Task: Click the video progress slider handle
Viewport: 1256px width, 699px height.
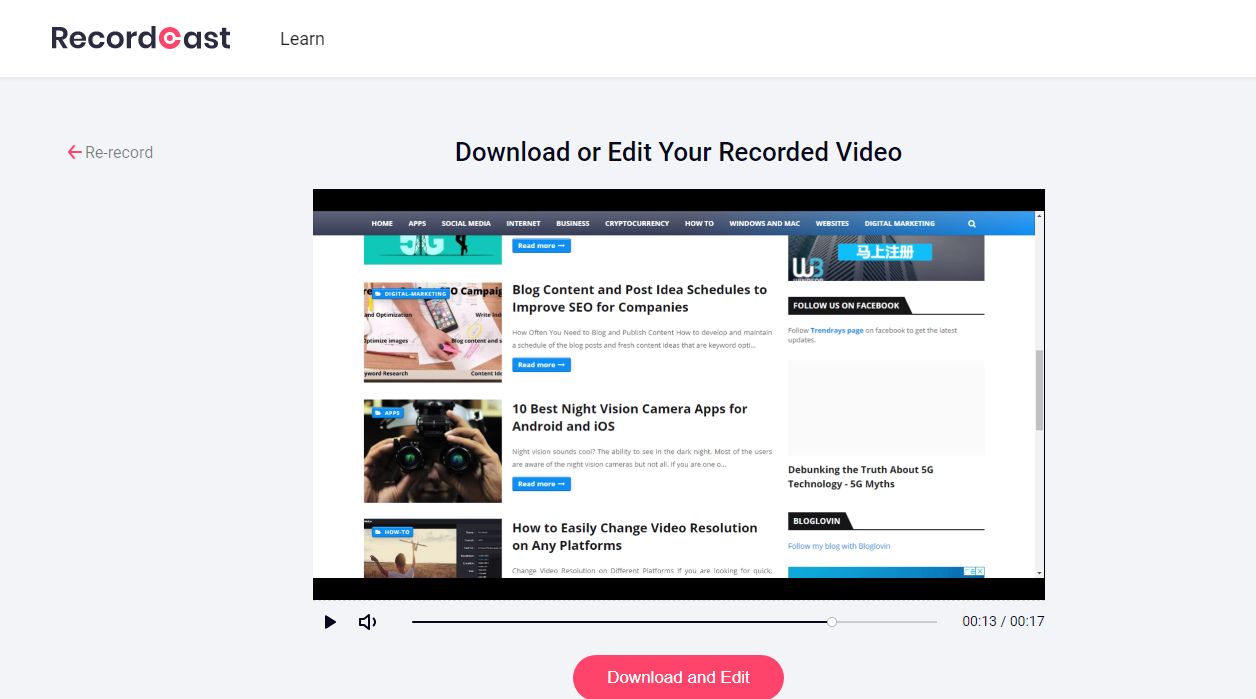Action: [x=832, y=622]
